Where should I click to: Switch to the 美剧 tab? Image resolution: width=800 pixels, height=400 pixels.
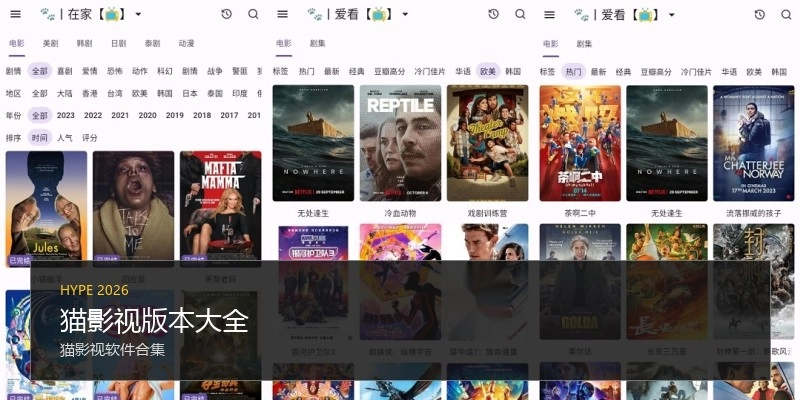(50, 43)
